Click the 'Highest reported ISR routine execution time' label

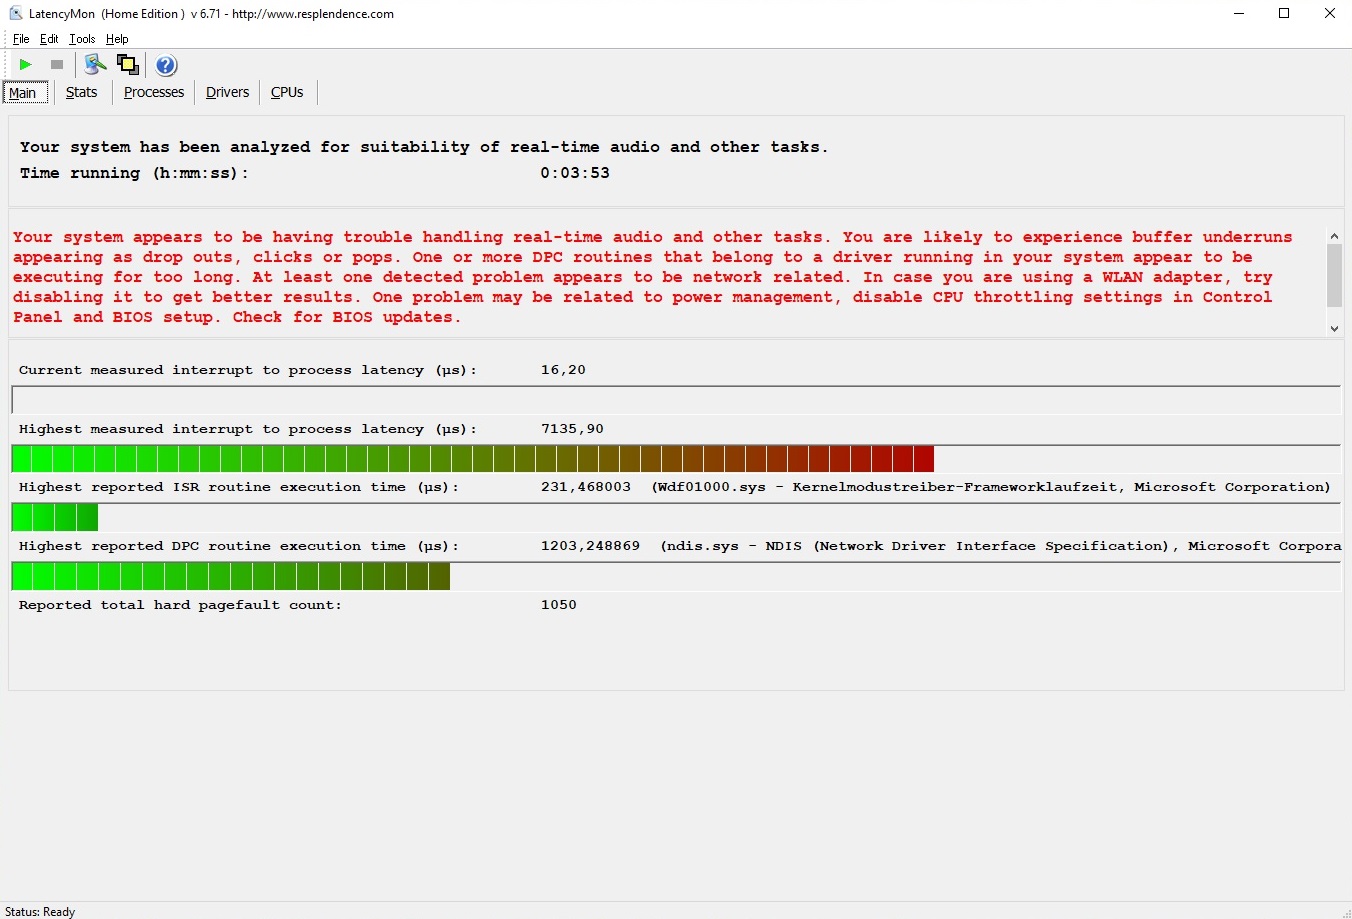pos(239,487)
